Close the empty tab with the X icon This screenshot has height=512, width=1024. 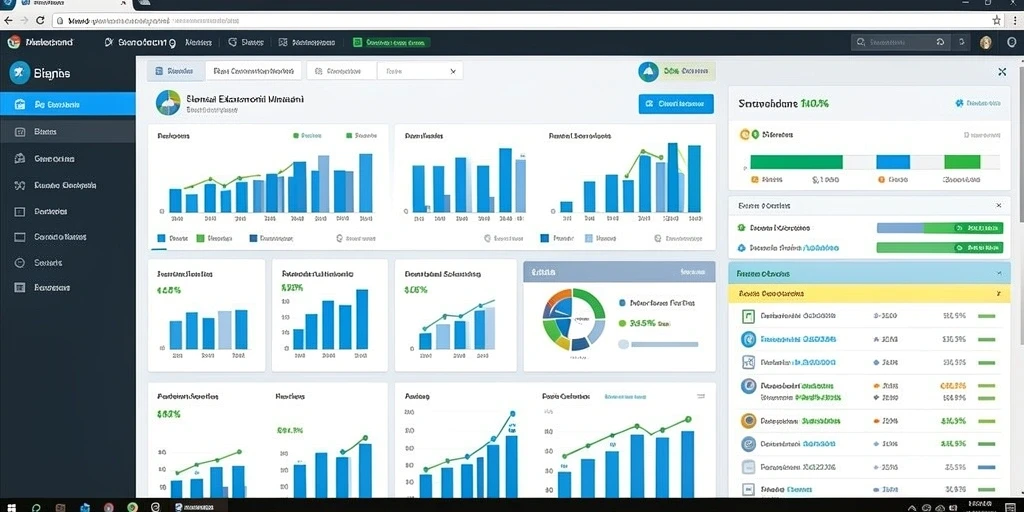(453, 71)
